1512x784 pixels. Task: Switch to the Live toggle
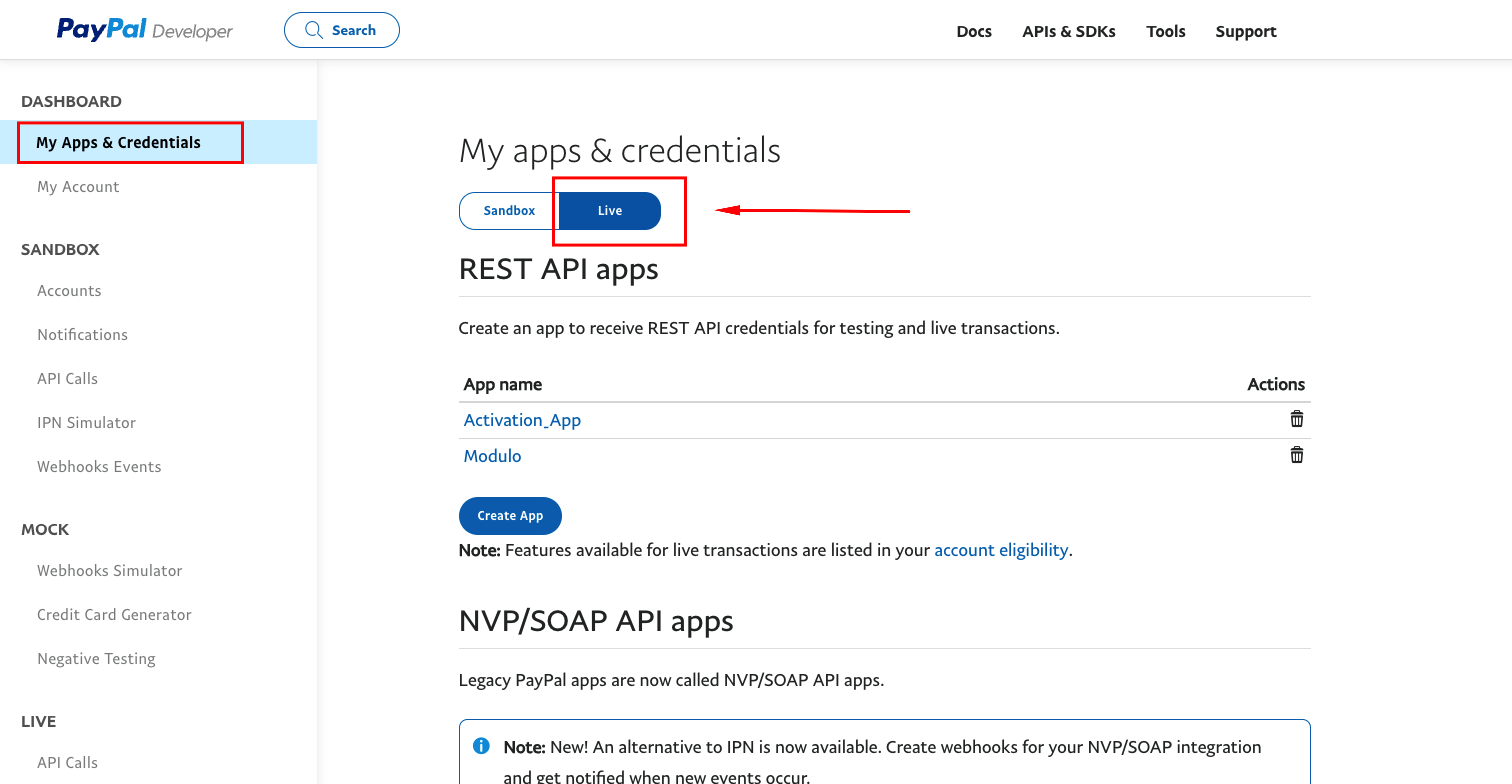(x=610, y=211)
